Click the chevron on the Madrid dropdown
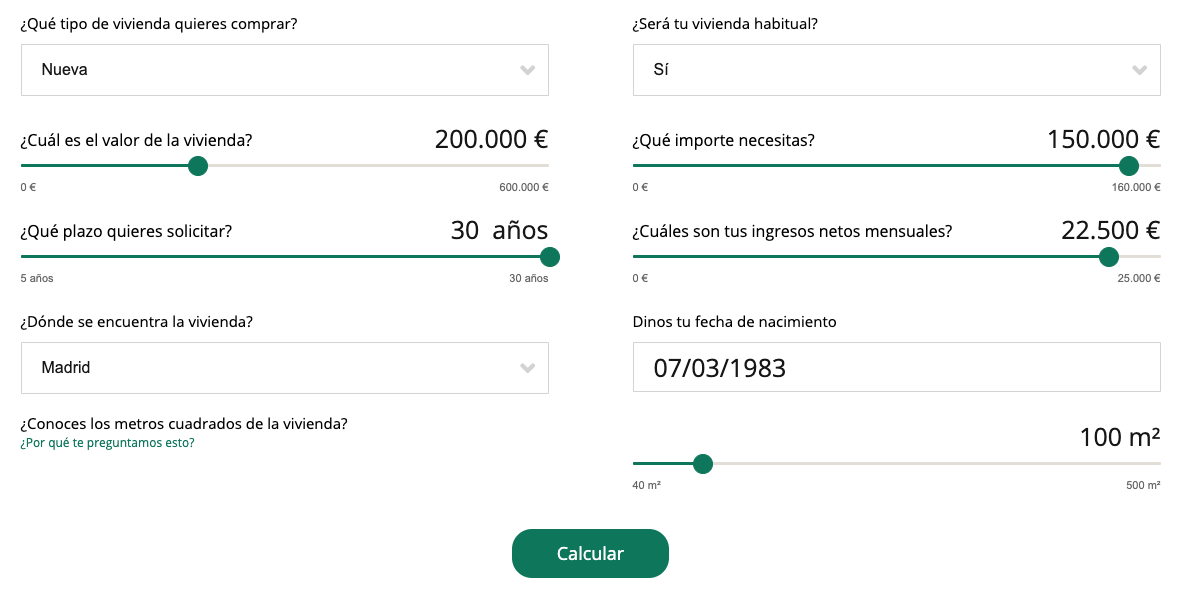This screenshot has width=1188, height=607. 528,367
